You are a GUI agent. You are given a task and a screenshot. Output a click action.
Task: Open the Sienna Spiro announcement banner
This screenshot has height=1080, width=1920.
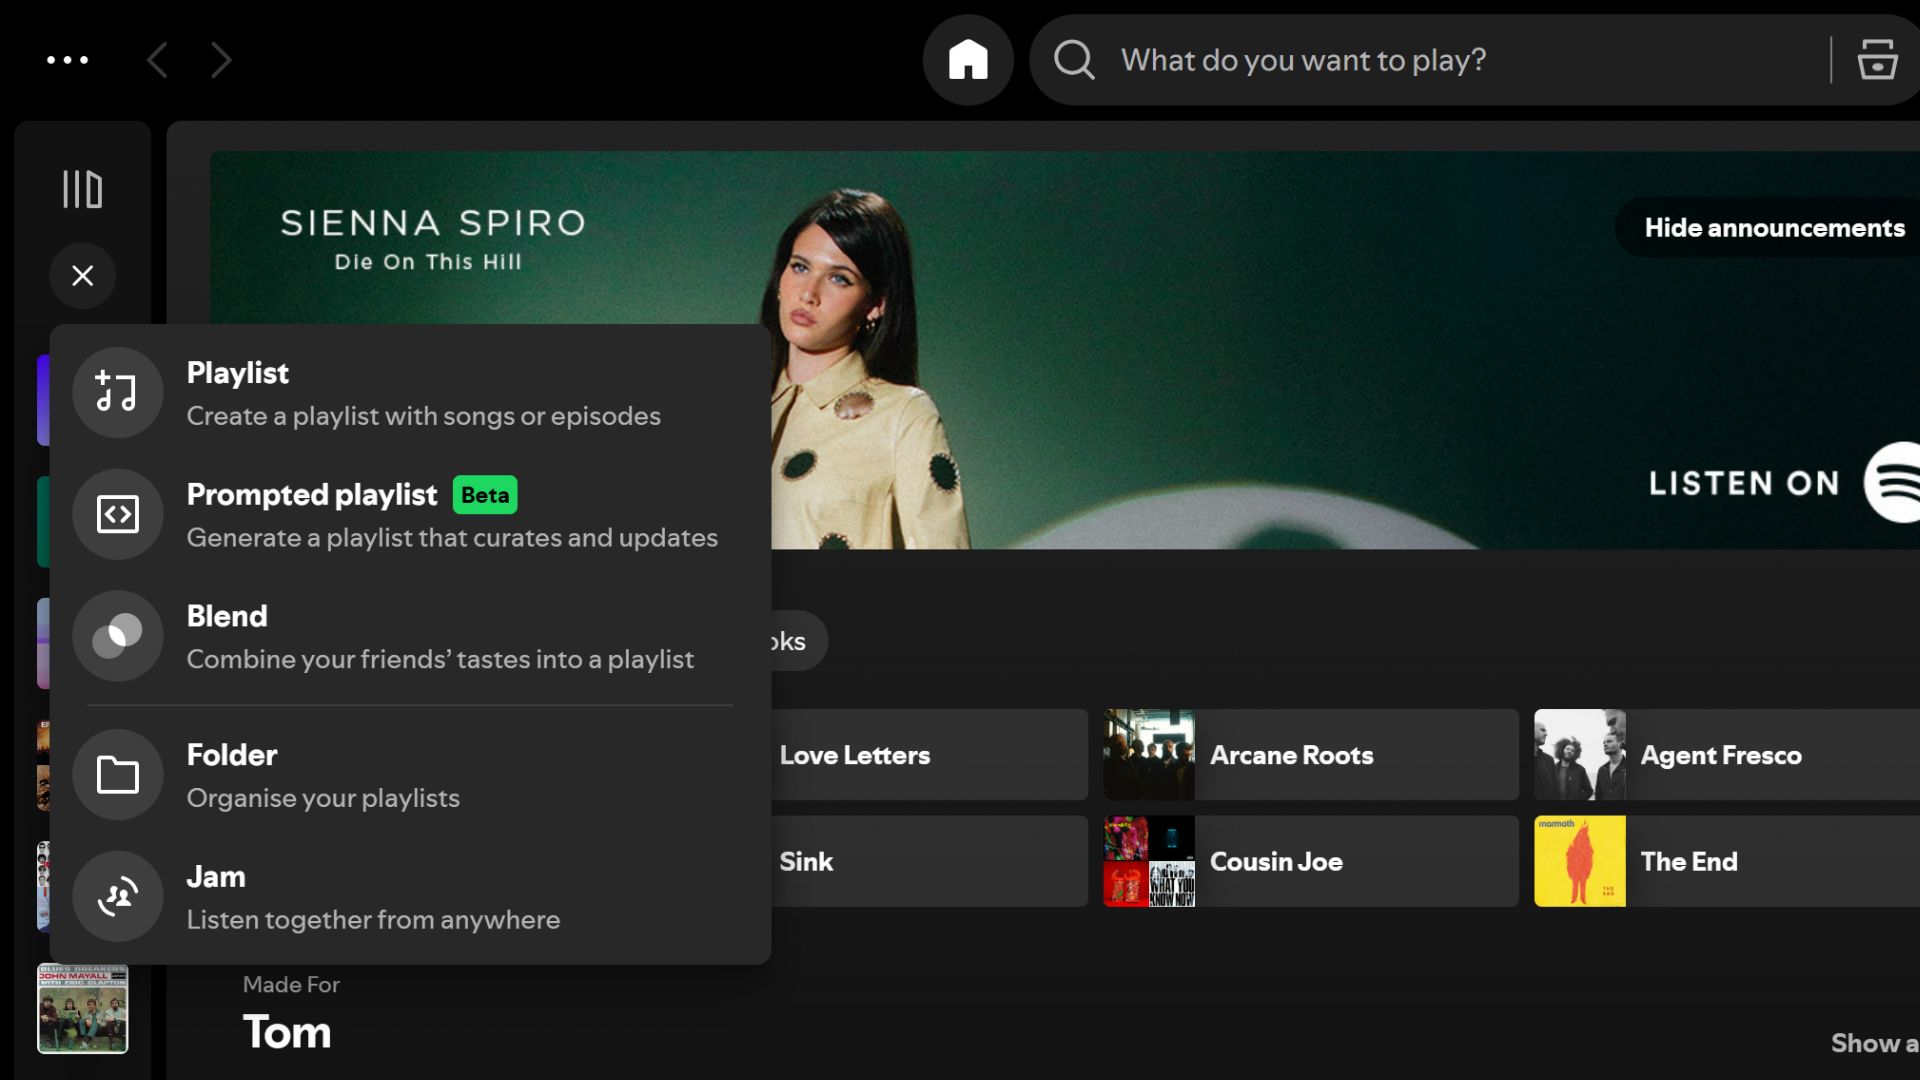click(1065, 350)
